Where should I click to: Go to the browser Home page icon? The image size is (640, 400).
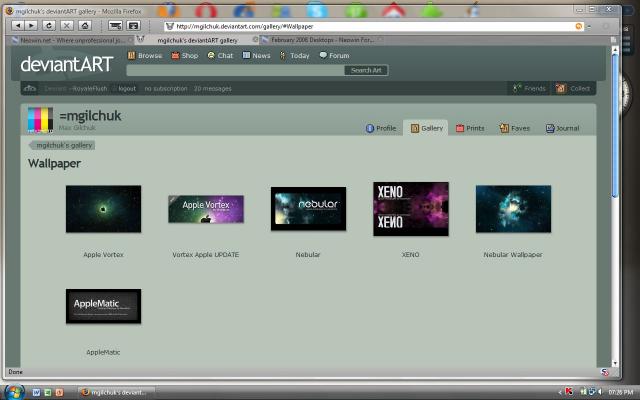click(85, 26)
